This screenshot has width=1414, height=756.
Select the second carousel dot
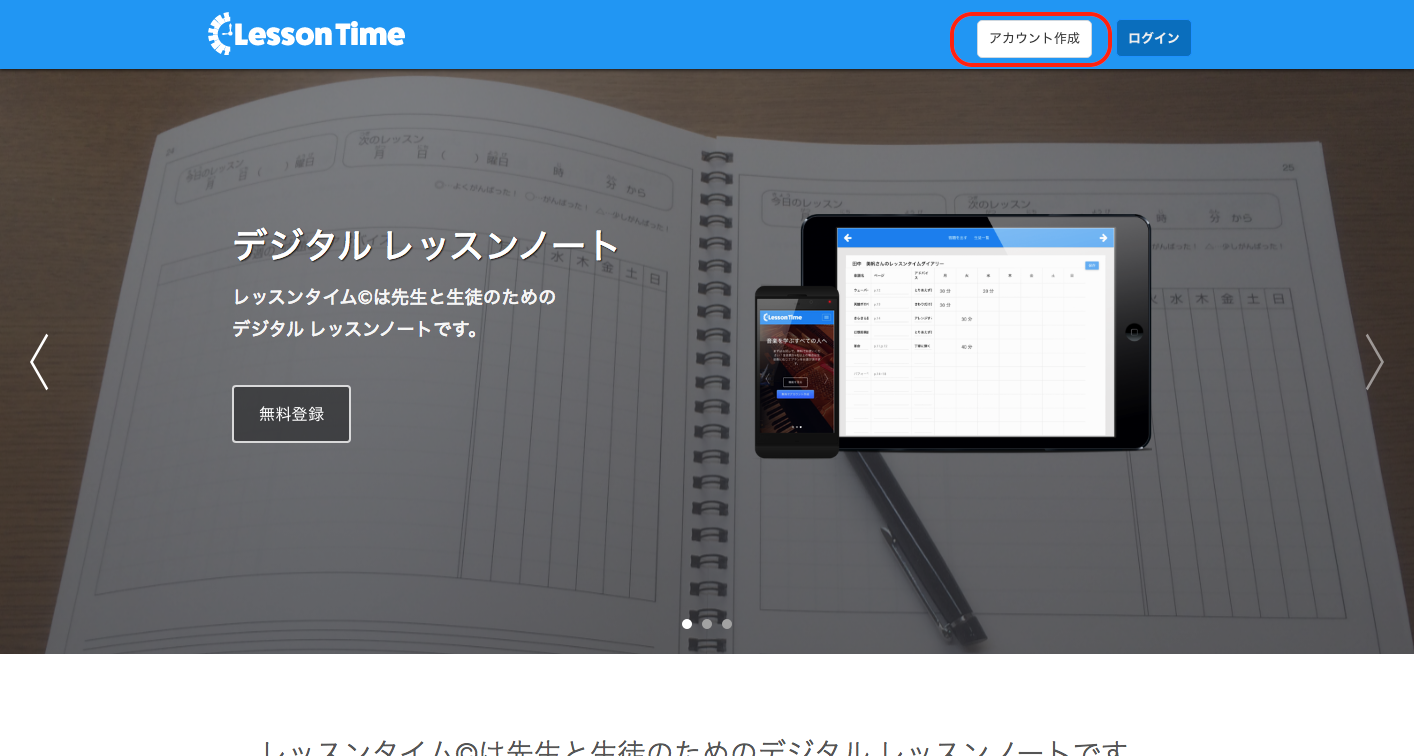point(707,624)
